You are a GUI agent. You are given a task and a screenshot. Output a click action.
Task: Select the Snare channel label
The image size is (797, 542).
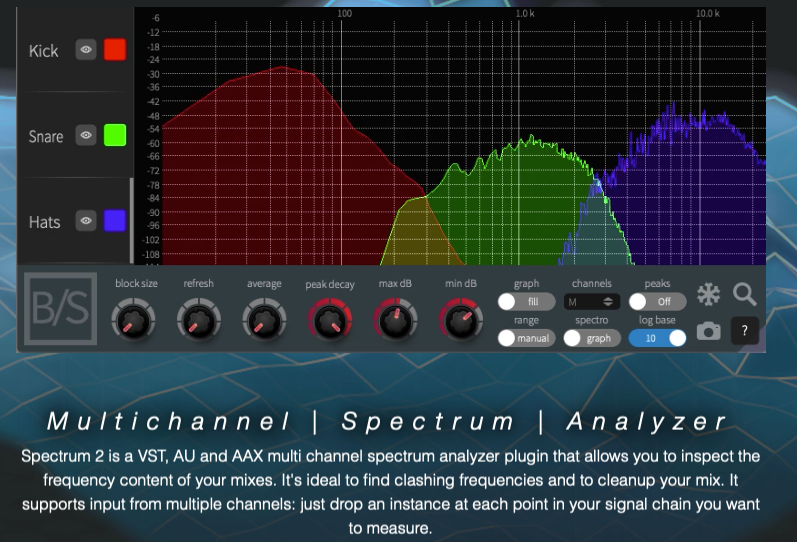[46, 136]
